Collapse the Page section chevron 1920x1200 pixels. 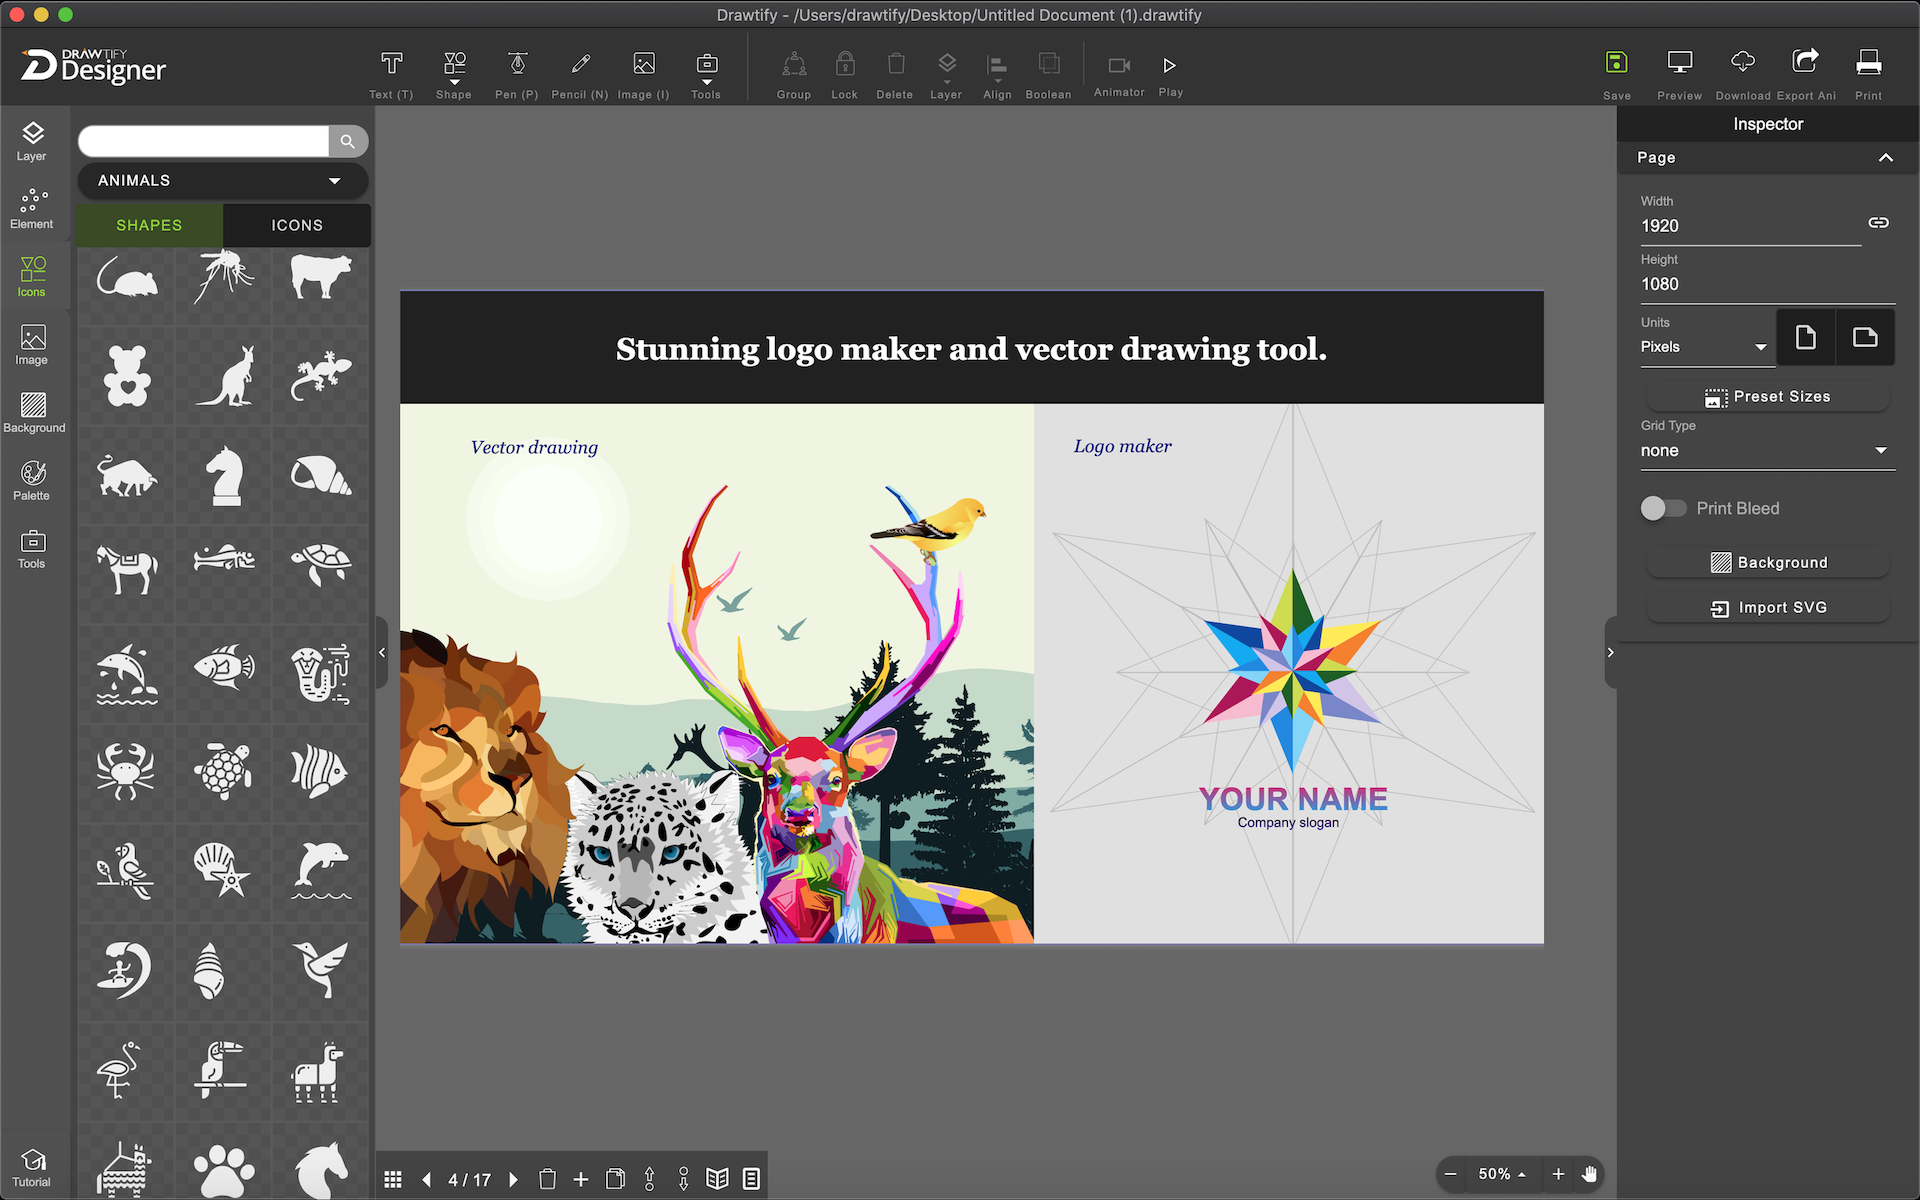[1886, 158]
